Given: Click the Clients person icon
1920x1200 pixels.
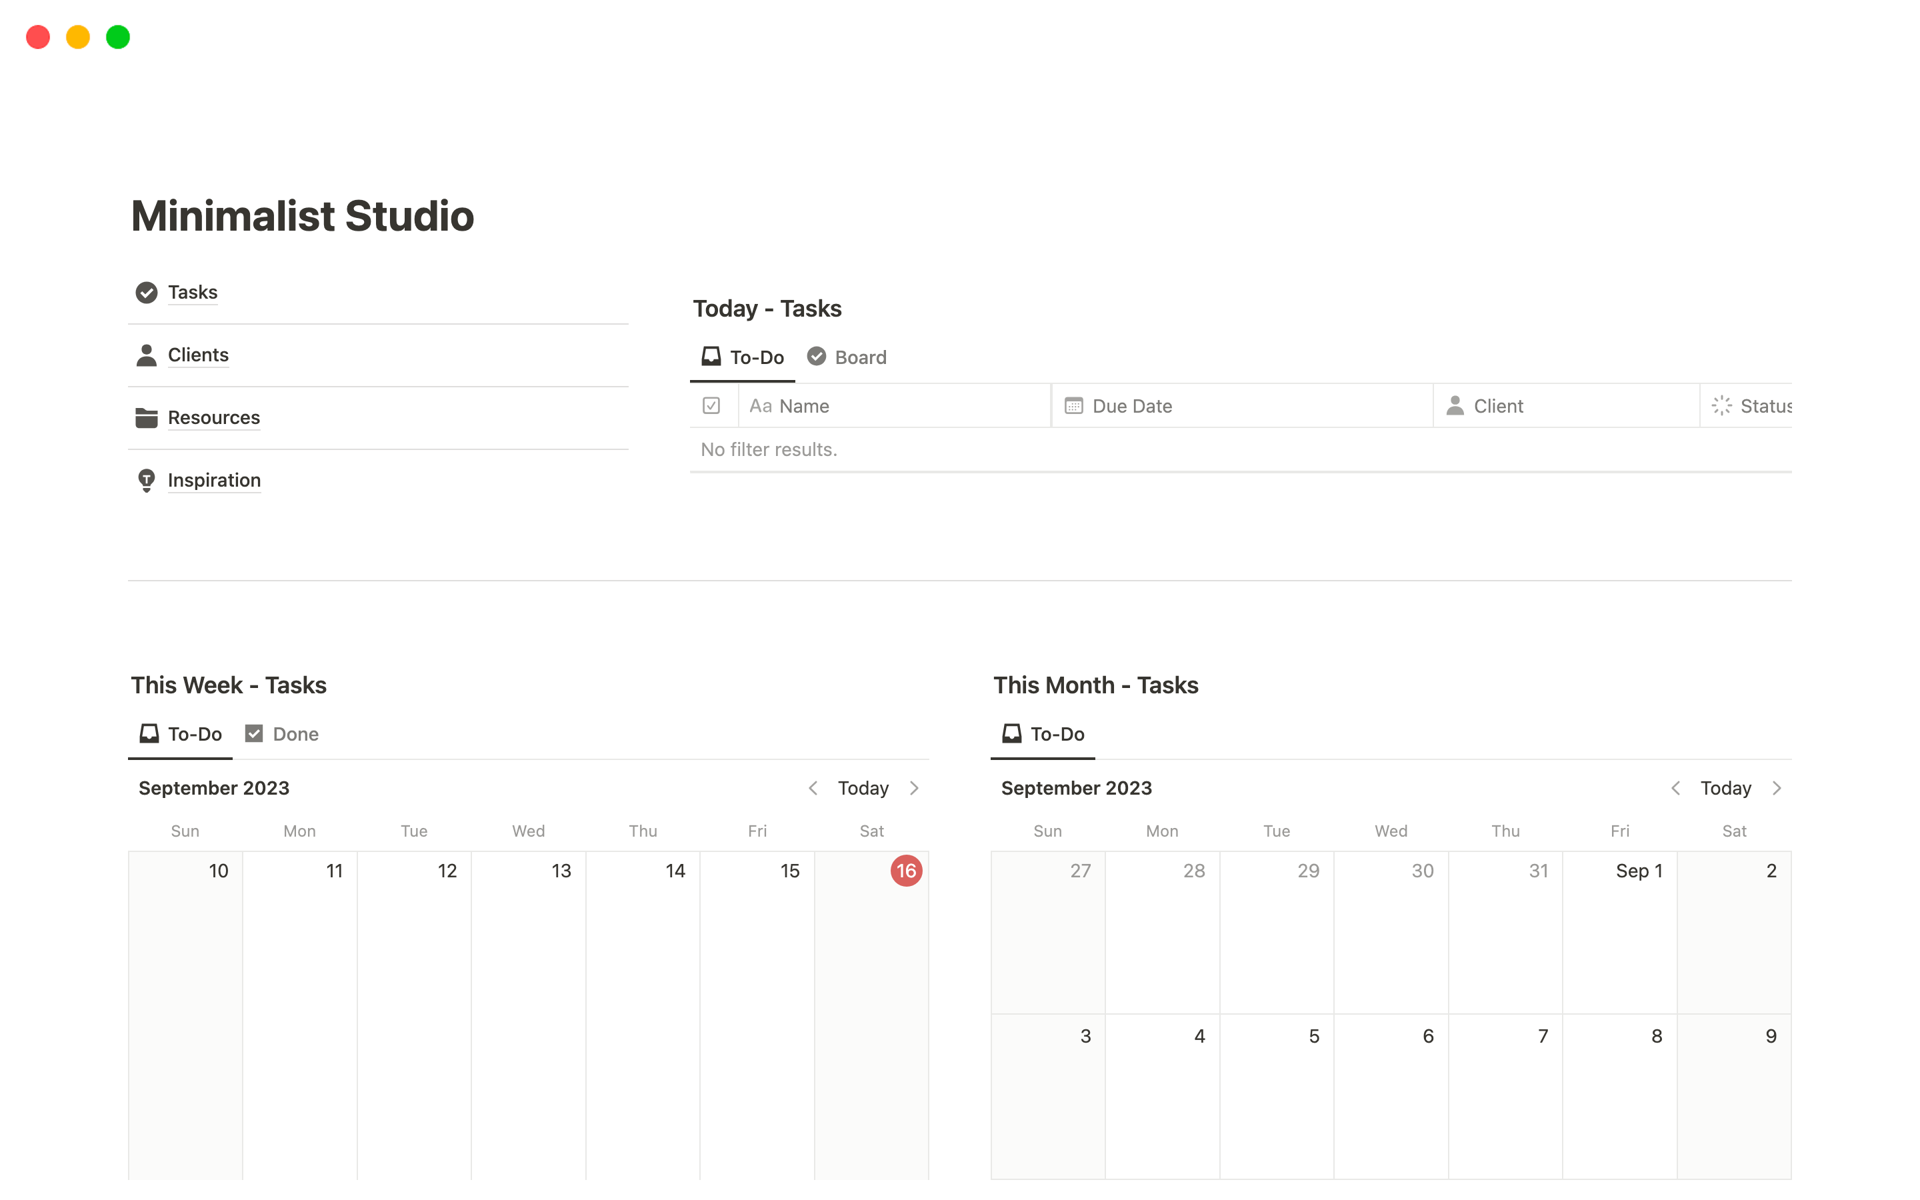Looking at the screenshot, I should (x=146, y=355).
